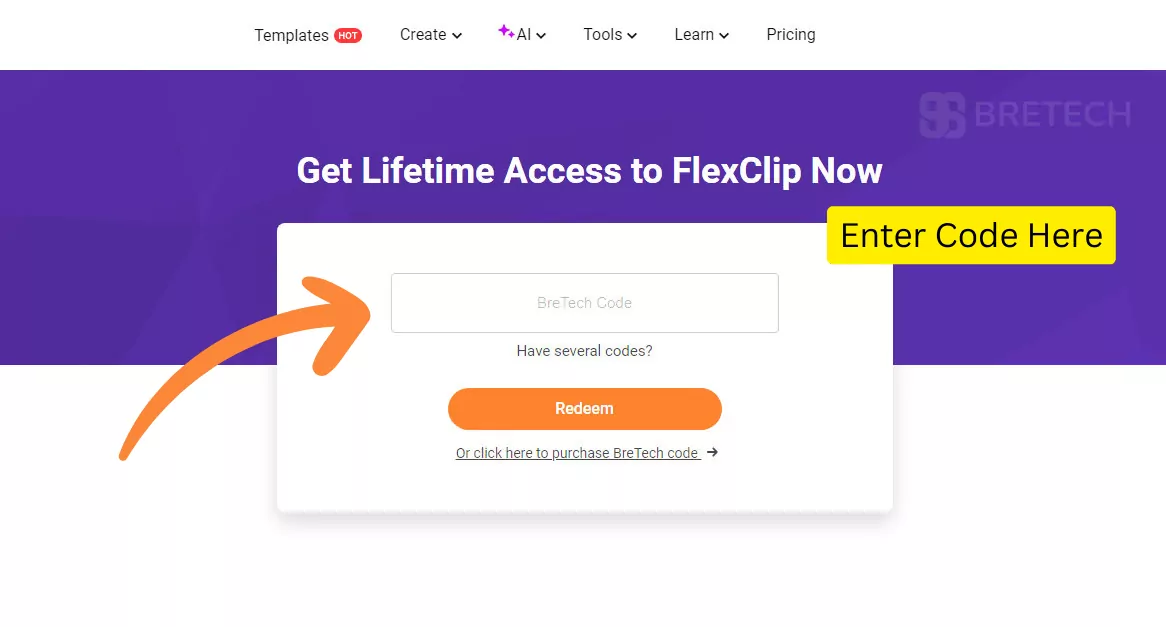Click inside the BreTech Code input field
This screenshot has width=1166, height=627.
pyautogui.click(x=584, y=303)
